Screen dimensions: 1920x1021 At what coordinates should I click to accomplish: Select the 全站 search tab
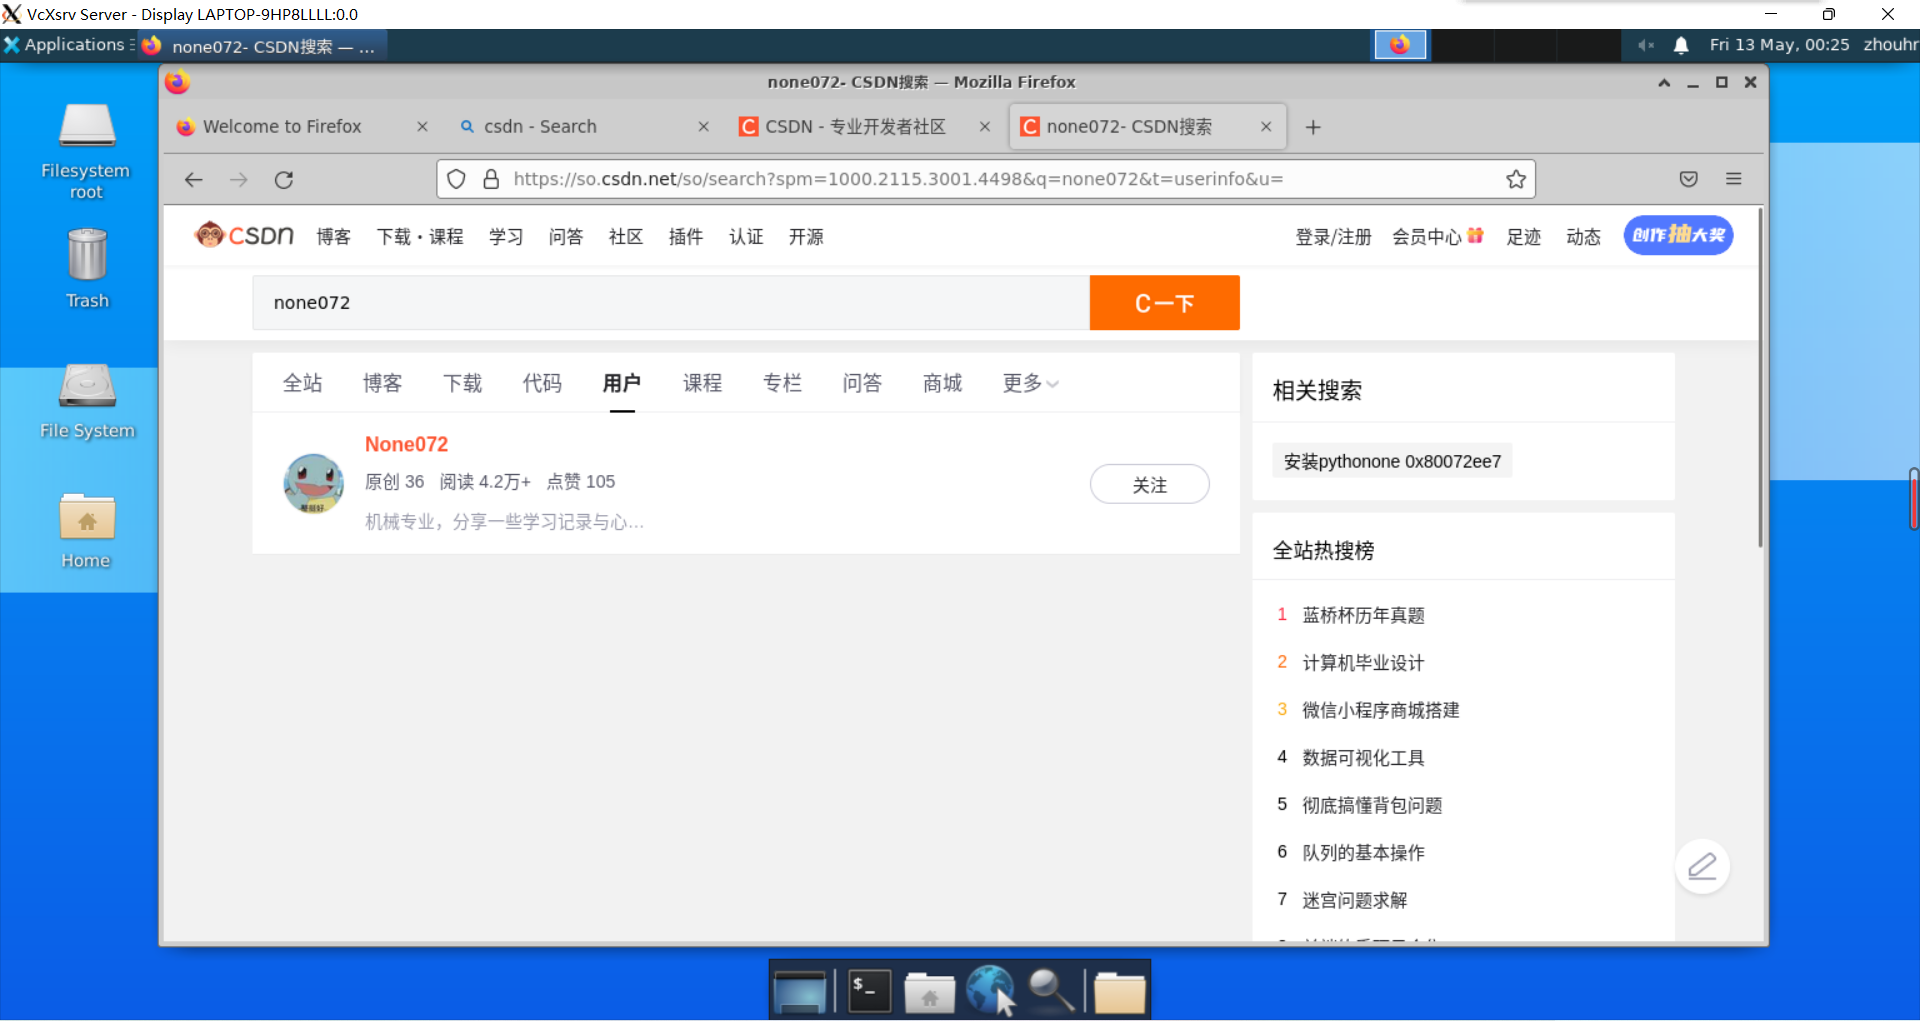coord(303,383)
